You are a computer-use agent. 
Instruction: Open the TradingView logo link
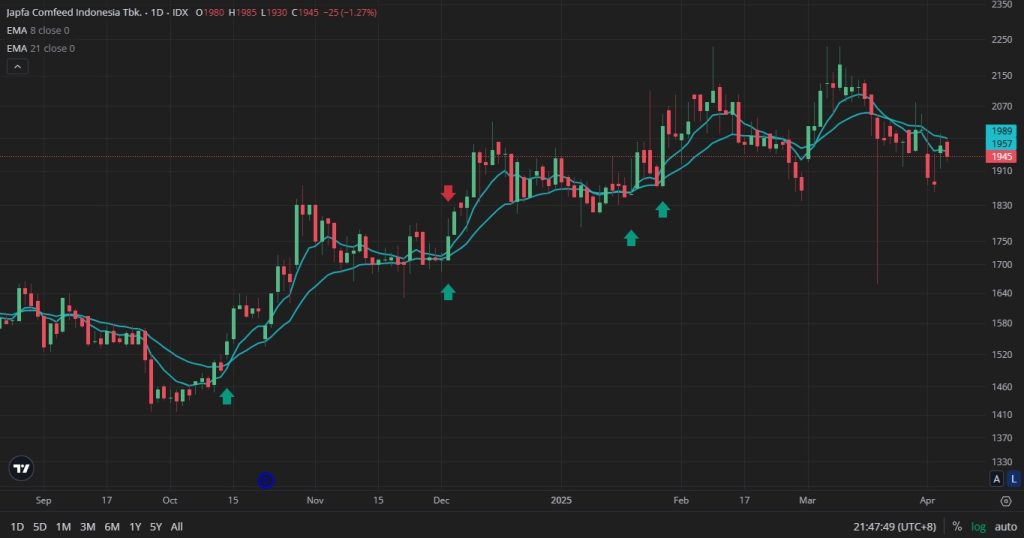point(22,468)
